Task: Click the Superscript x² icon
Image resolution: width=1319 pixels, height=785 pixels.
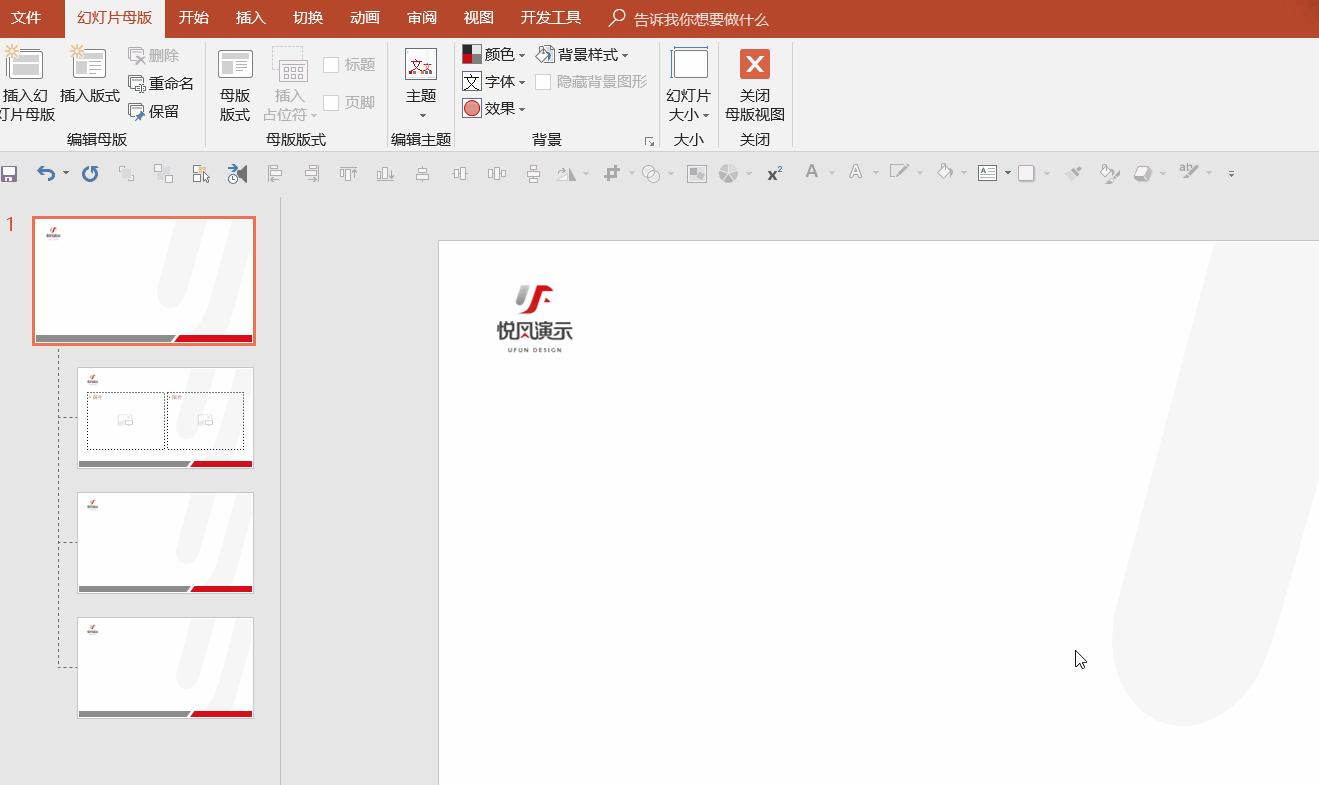Action: point(774,174)
